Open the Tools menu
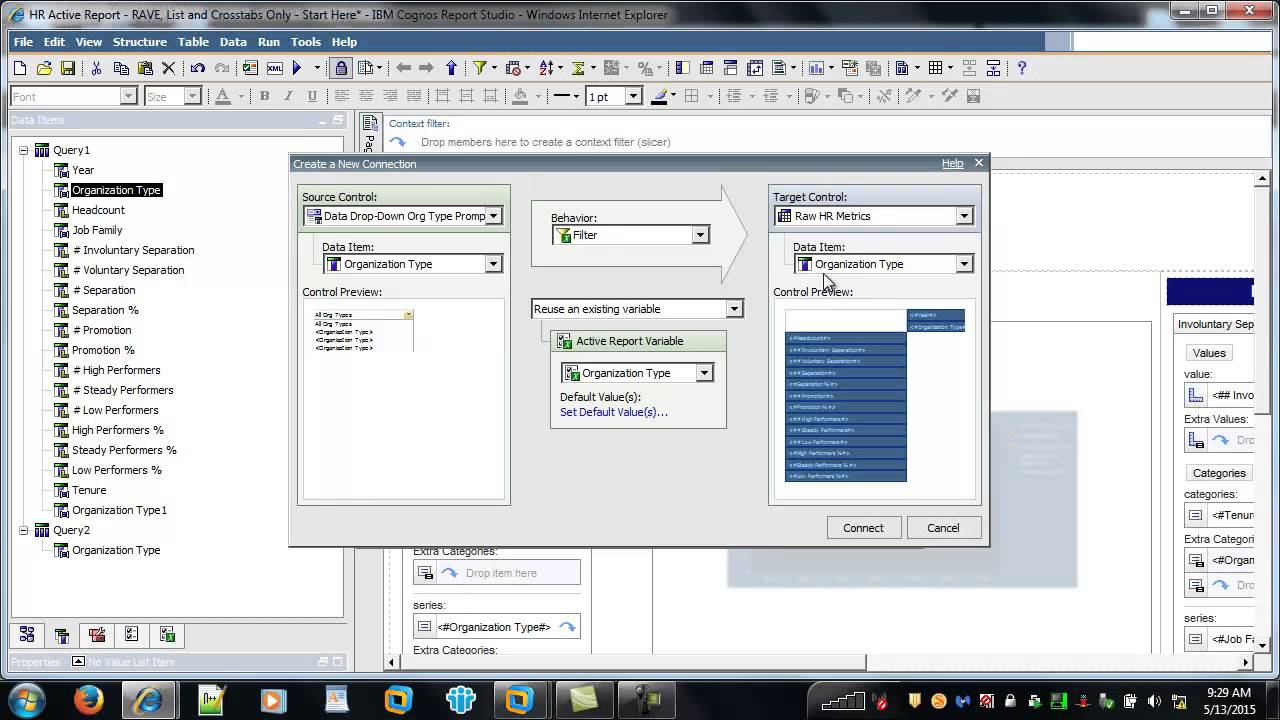1280x720 pixels. point(305,42)
